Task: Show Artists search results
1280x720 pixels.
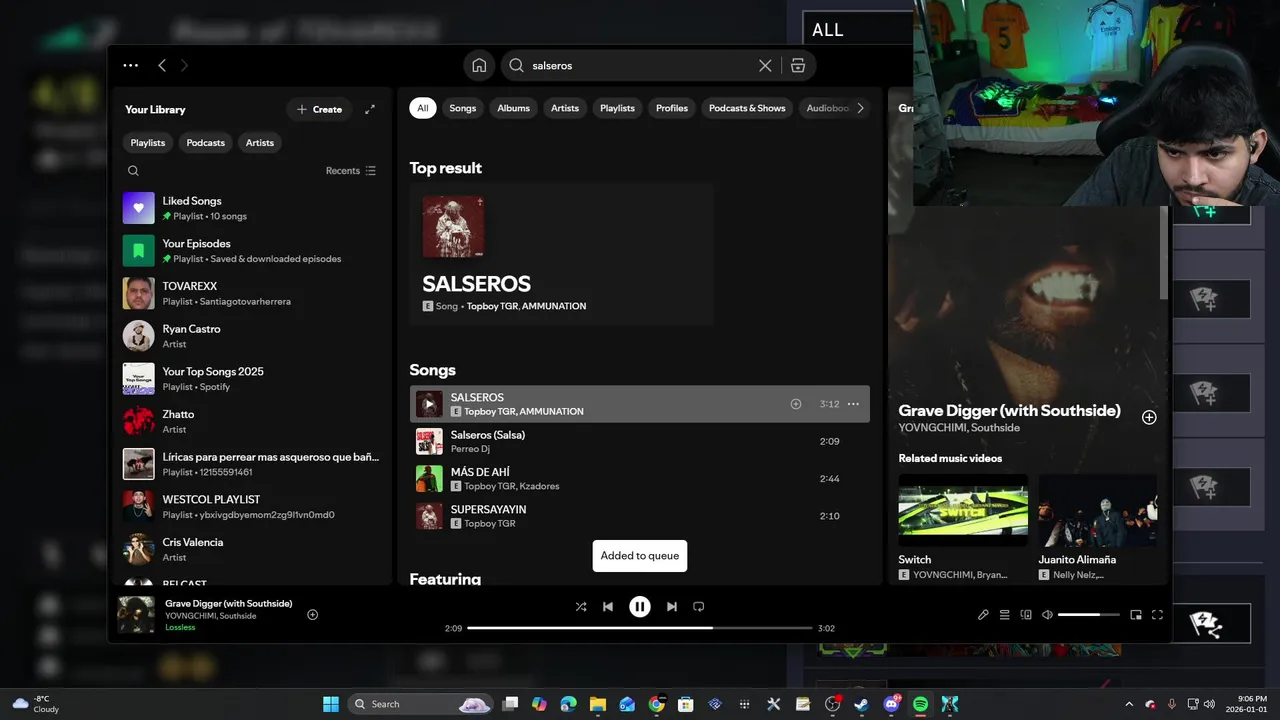Action: [565, 108]
